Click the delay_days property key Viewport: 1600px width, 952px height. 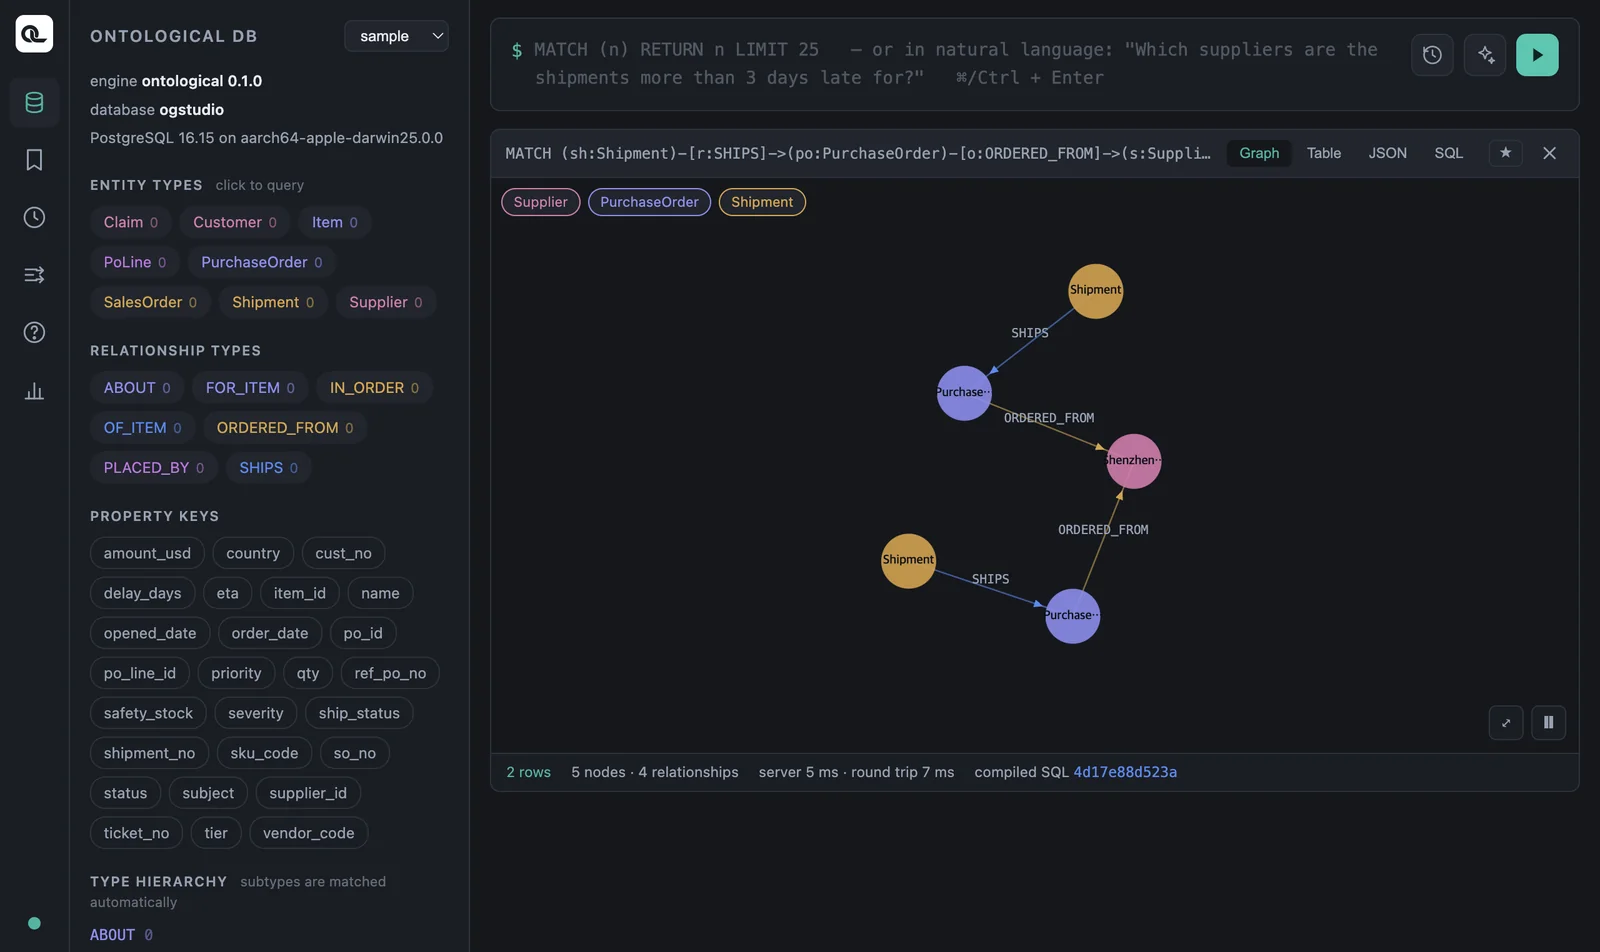coord(142,593)
